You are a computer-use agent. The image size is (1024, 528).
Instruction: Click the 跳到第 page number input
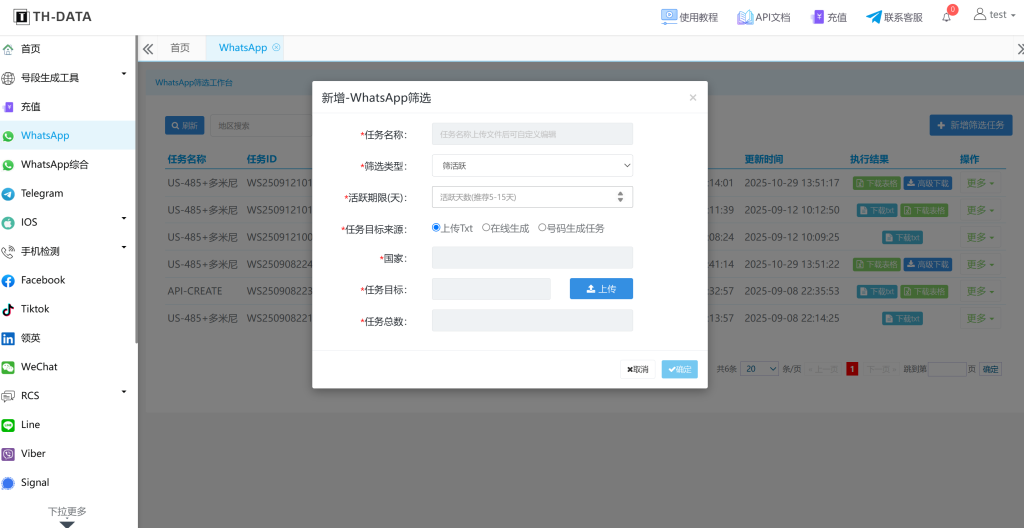[947, 369]
